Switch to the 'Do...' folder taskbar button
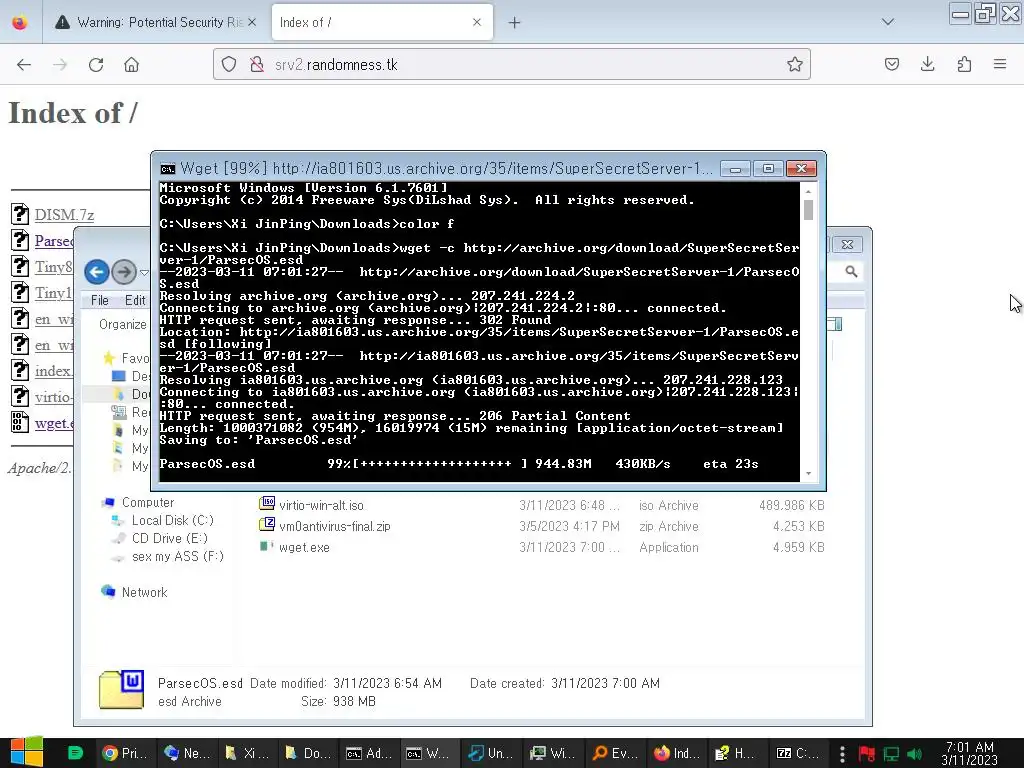The width and height of the screenshot is (1024, 768). pyautogui.click(x=308, y=754)
